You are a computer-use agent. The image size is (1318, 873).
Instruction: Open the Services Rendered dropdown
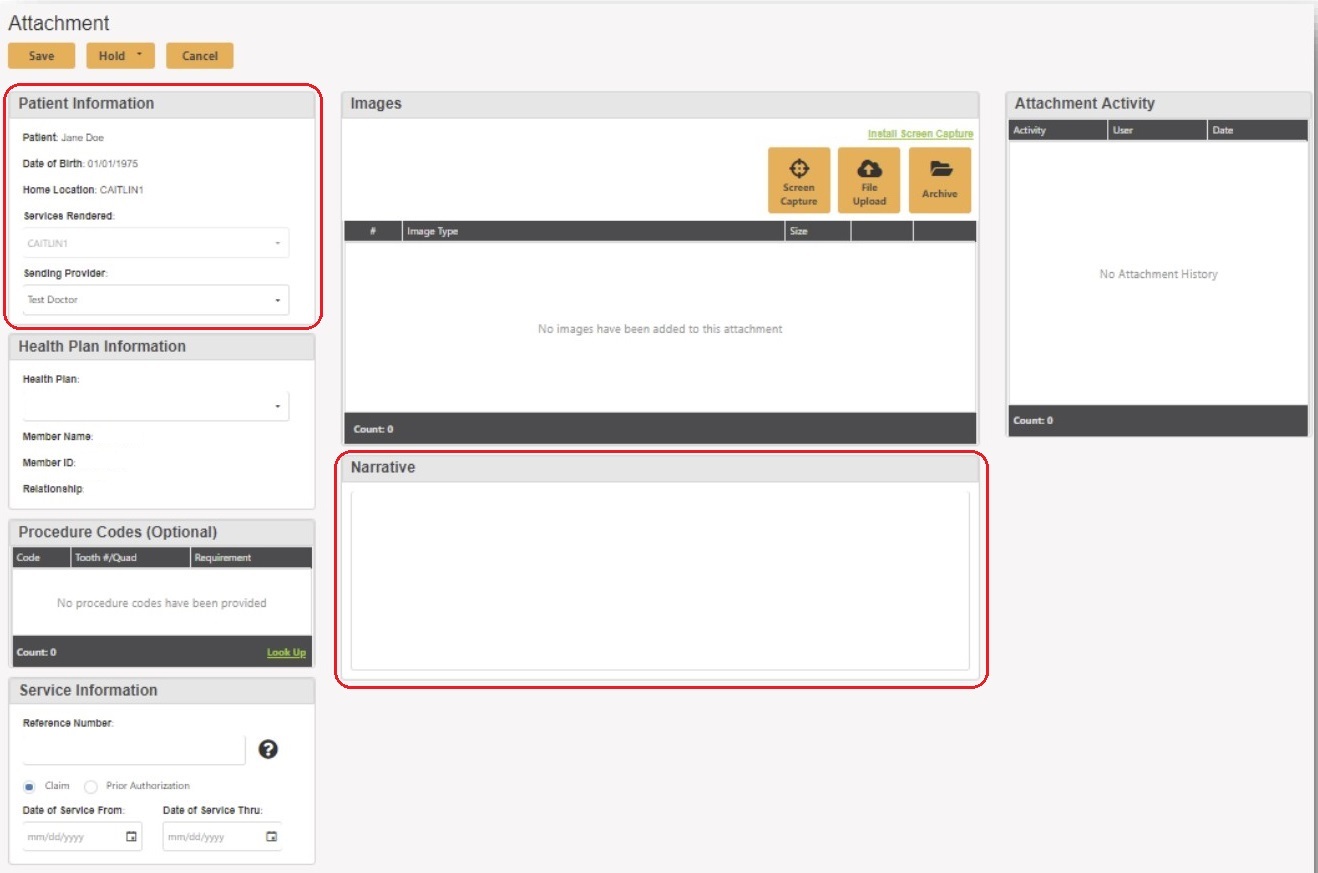pyautogui.click(x=277, y=243)
